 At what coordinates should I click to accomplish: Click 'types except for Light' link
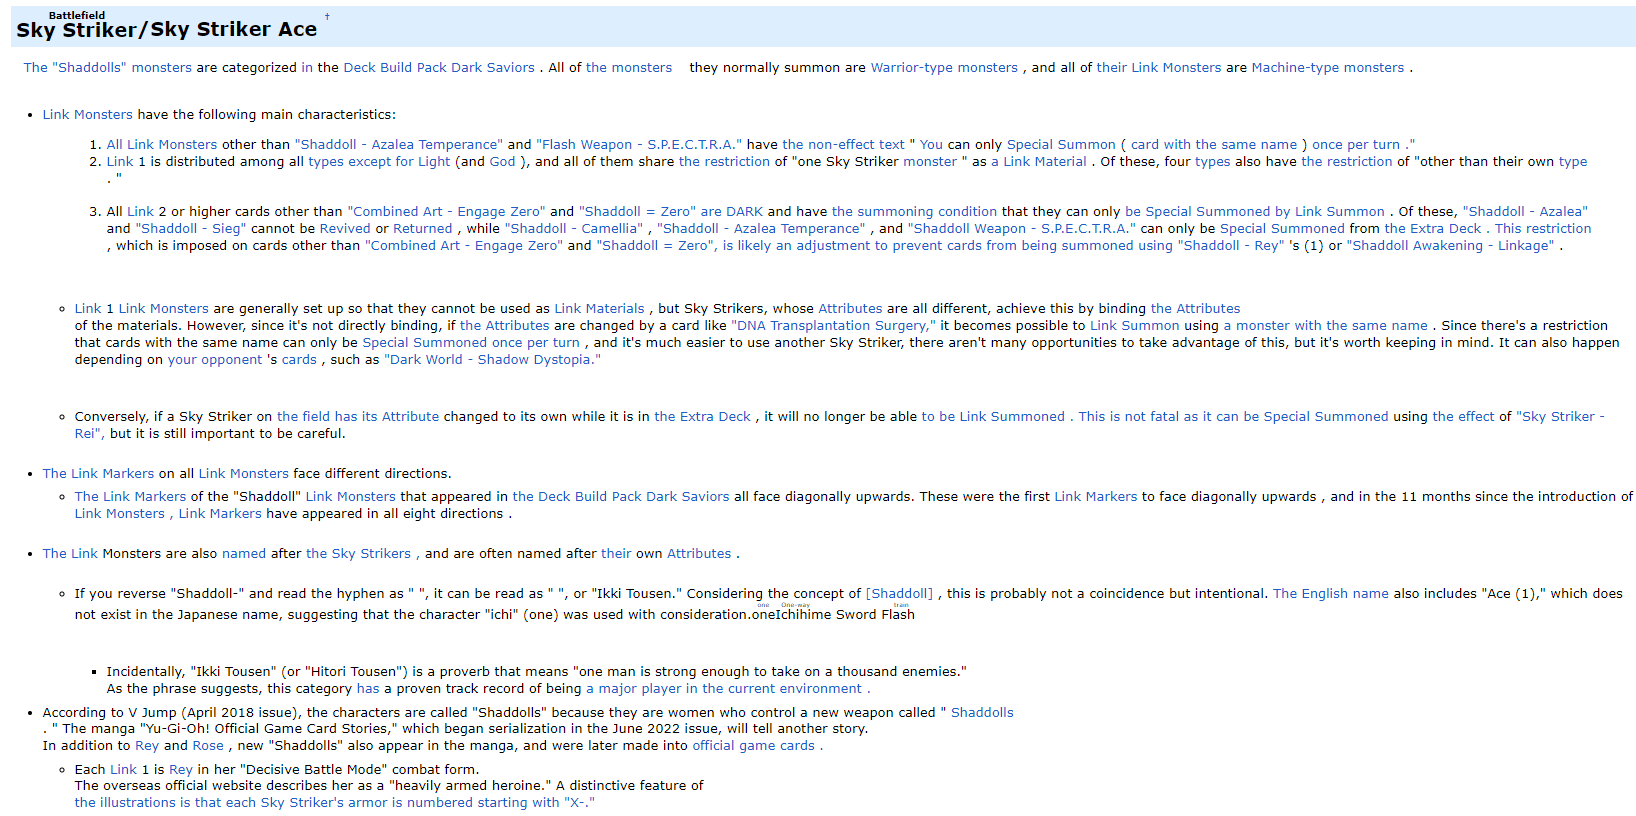[379, 162]
